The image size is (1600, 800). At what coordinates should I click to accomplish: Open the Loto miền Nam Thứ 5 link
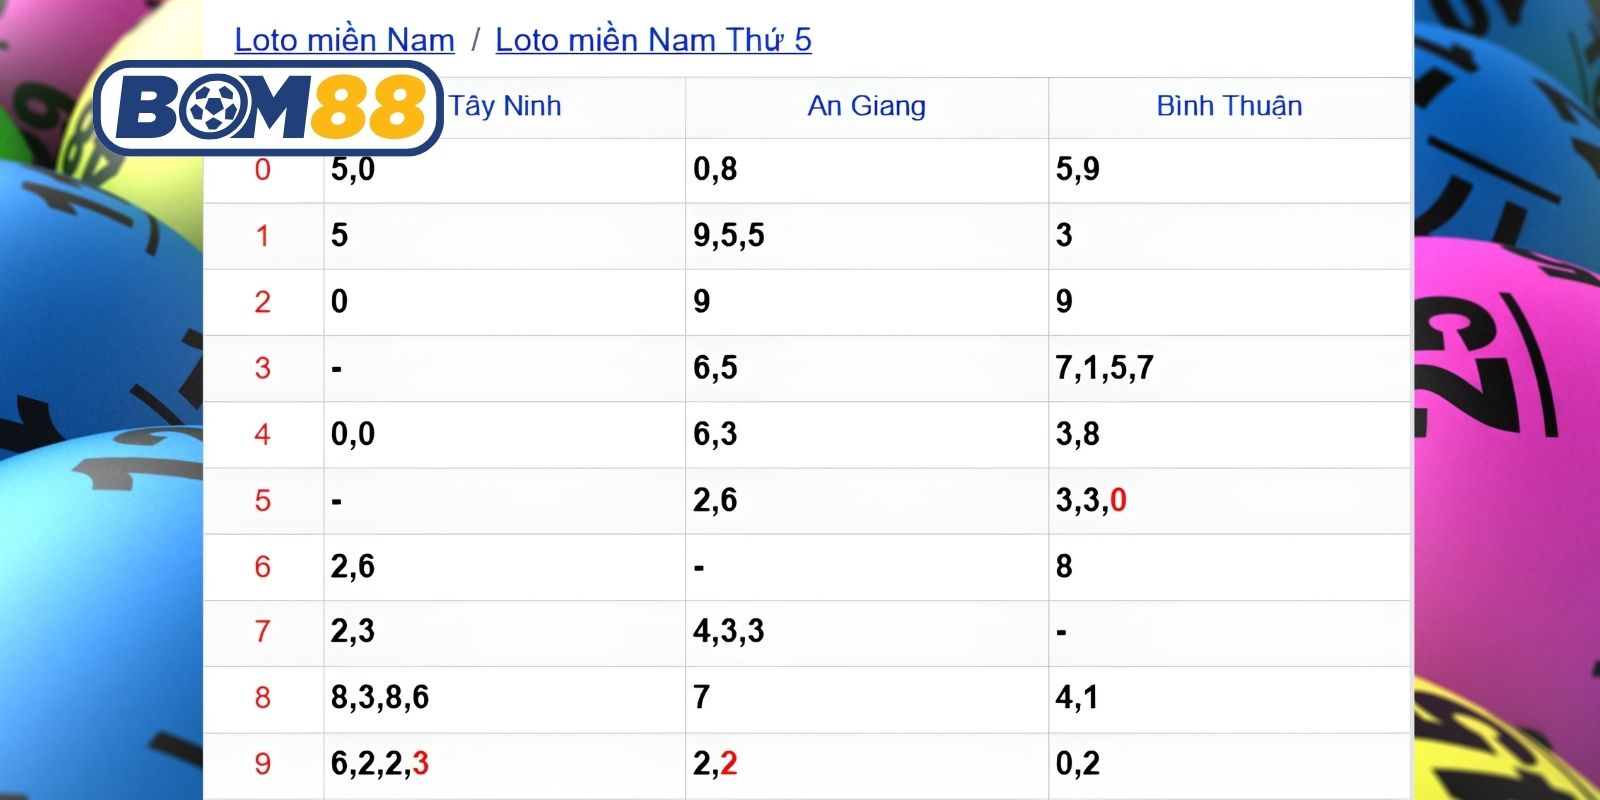(653, 40)
